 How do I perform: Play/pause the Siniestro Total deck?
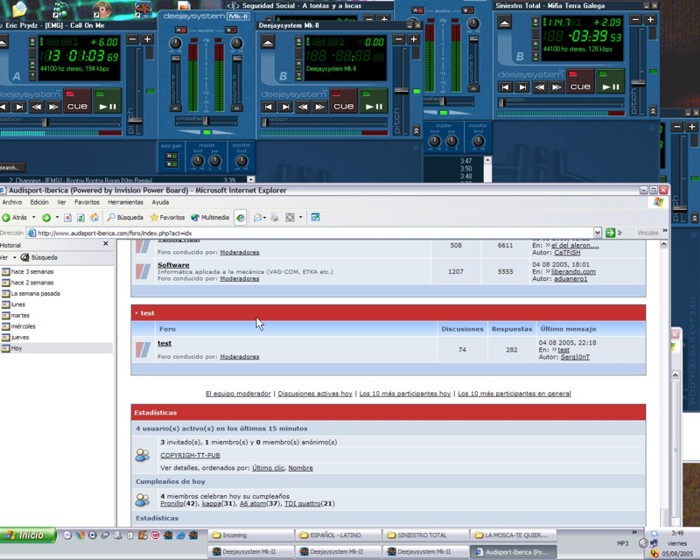click(x=611, y=82)
